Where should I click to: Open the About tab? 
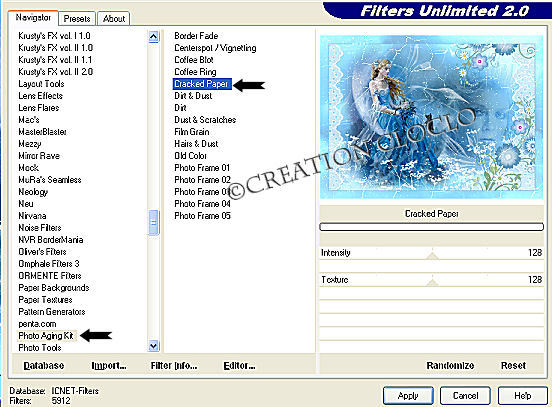coord(114,19)
